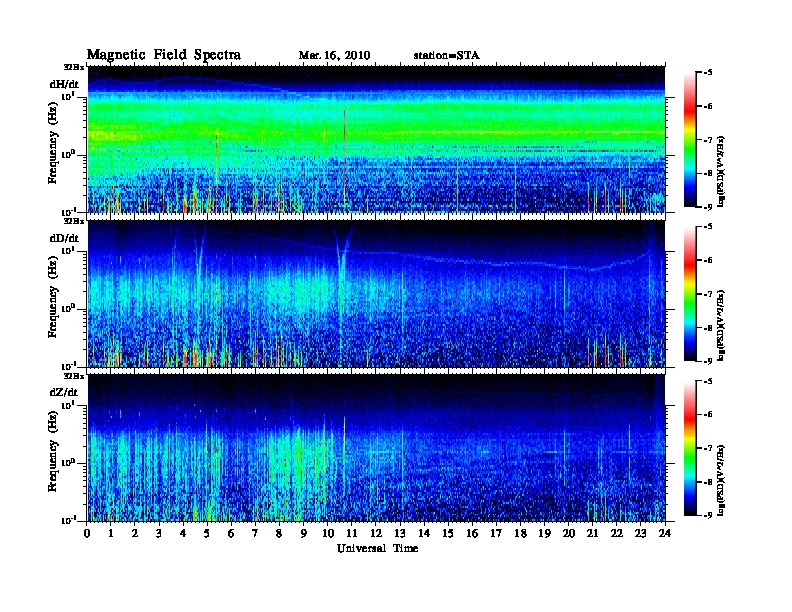This screenshot has width=792, height=612.
Task: Click hour "24" on the Universal Time axis
Action: [665, 533]
